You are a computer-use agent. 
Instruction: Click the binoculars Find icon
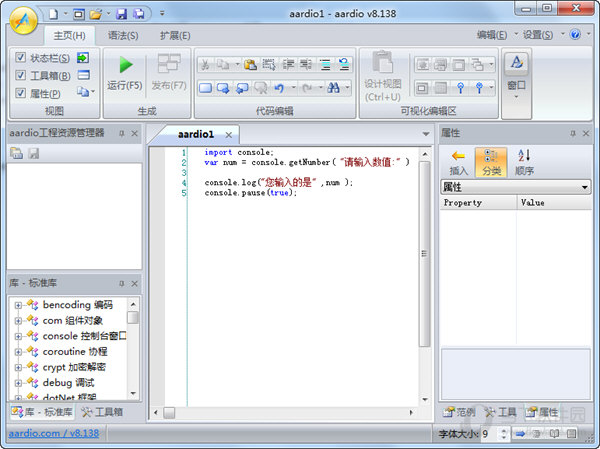(x=333, y=88)
